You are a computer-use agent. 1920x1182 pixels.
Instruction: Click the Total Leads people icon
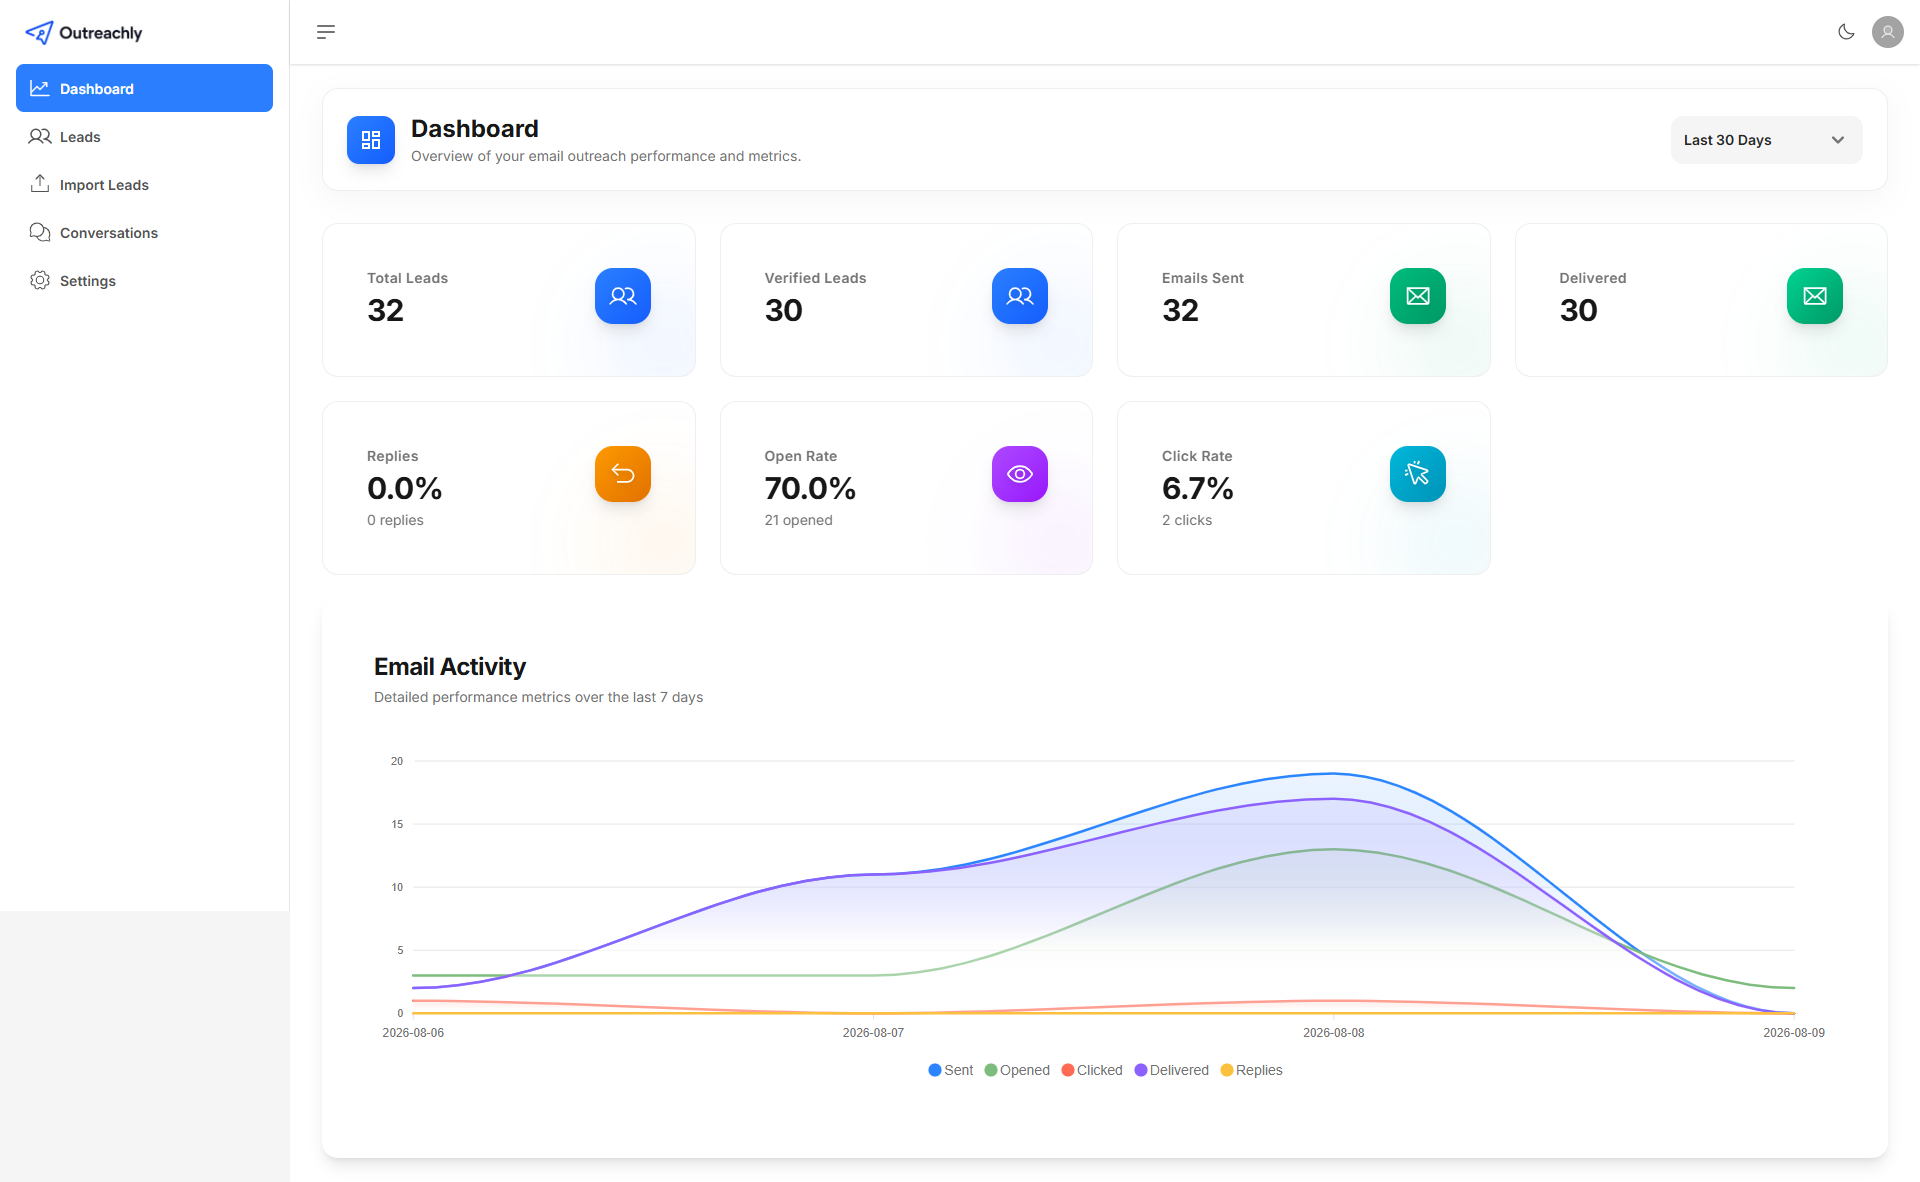(x=623, y=296)
